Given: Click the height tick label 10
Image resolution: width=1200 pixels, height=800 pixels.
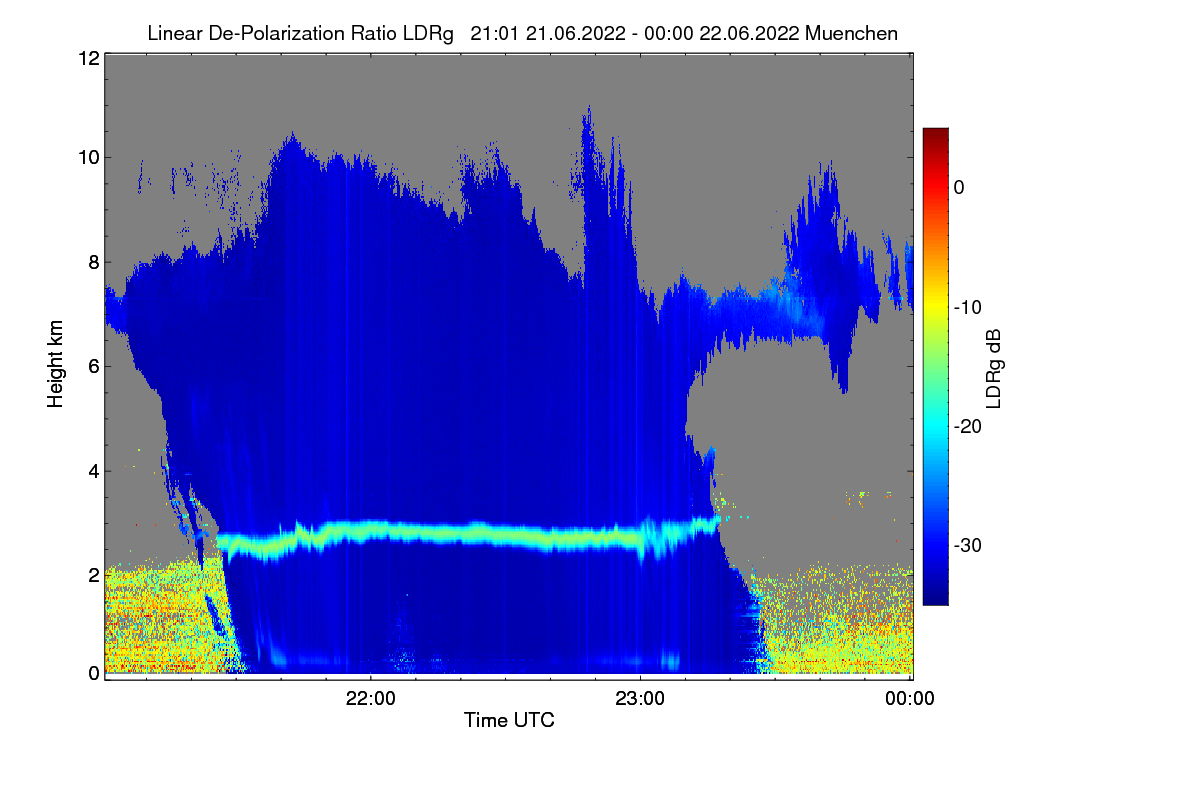Looking at the screenshot, I should tap(87, 157).
